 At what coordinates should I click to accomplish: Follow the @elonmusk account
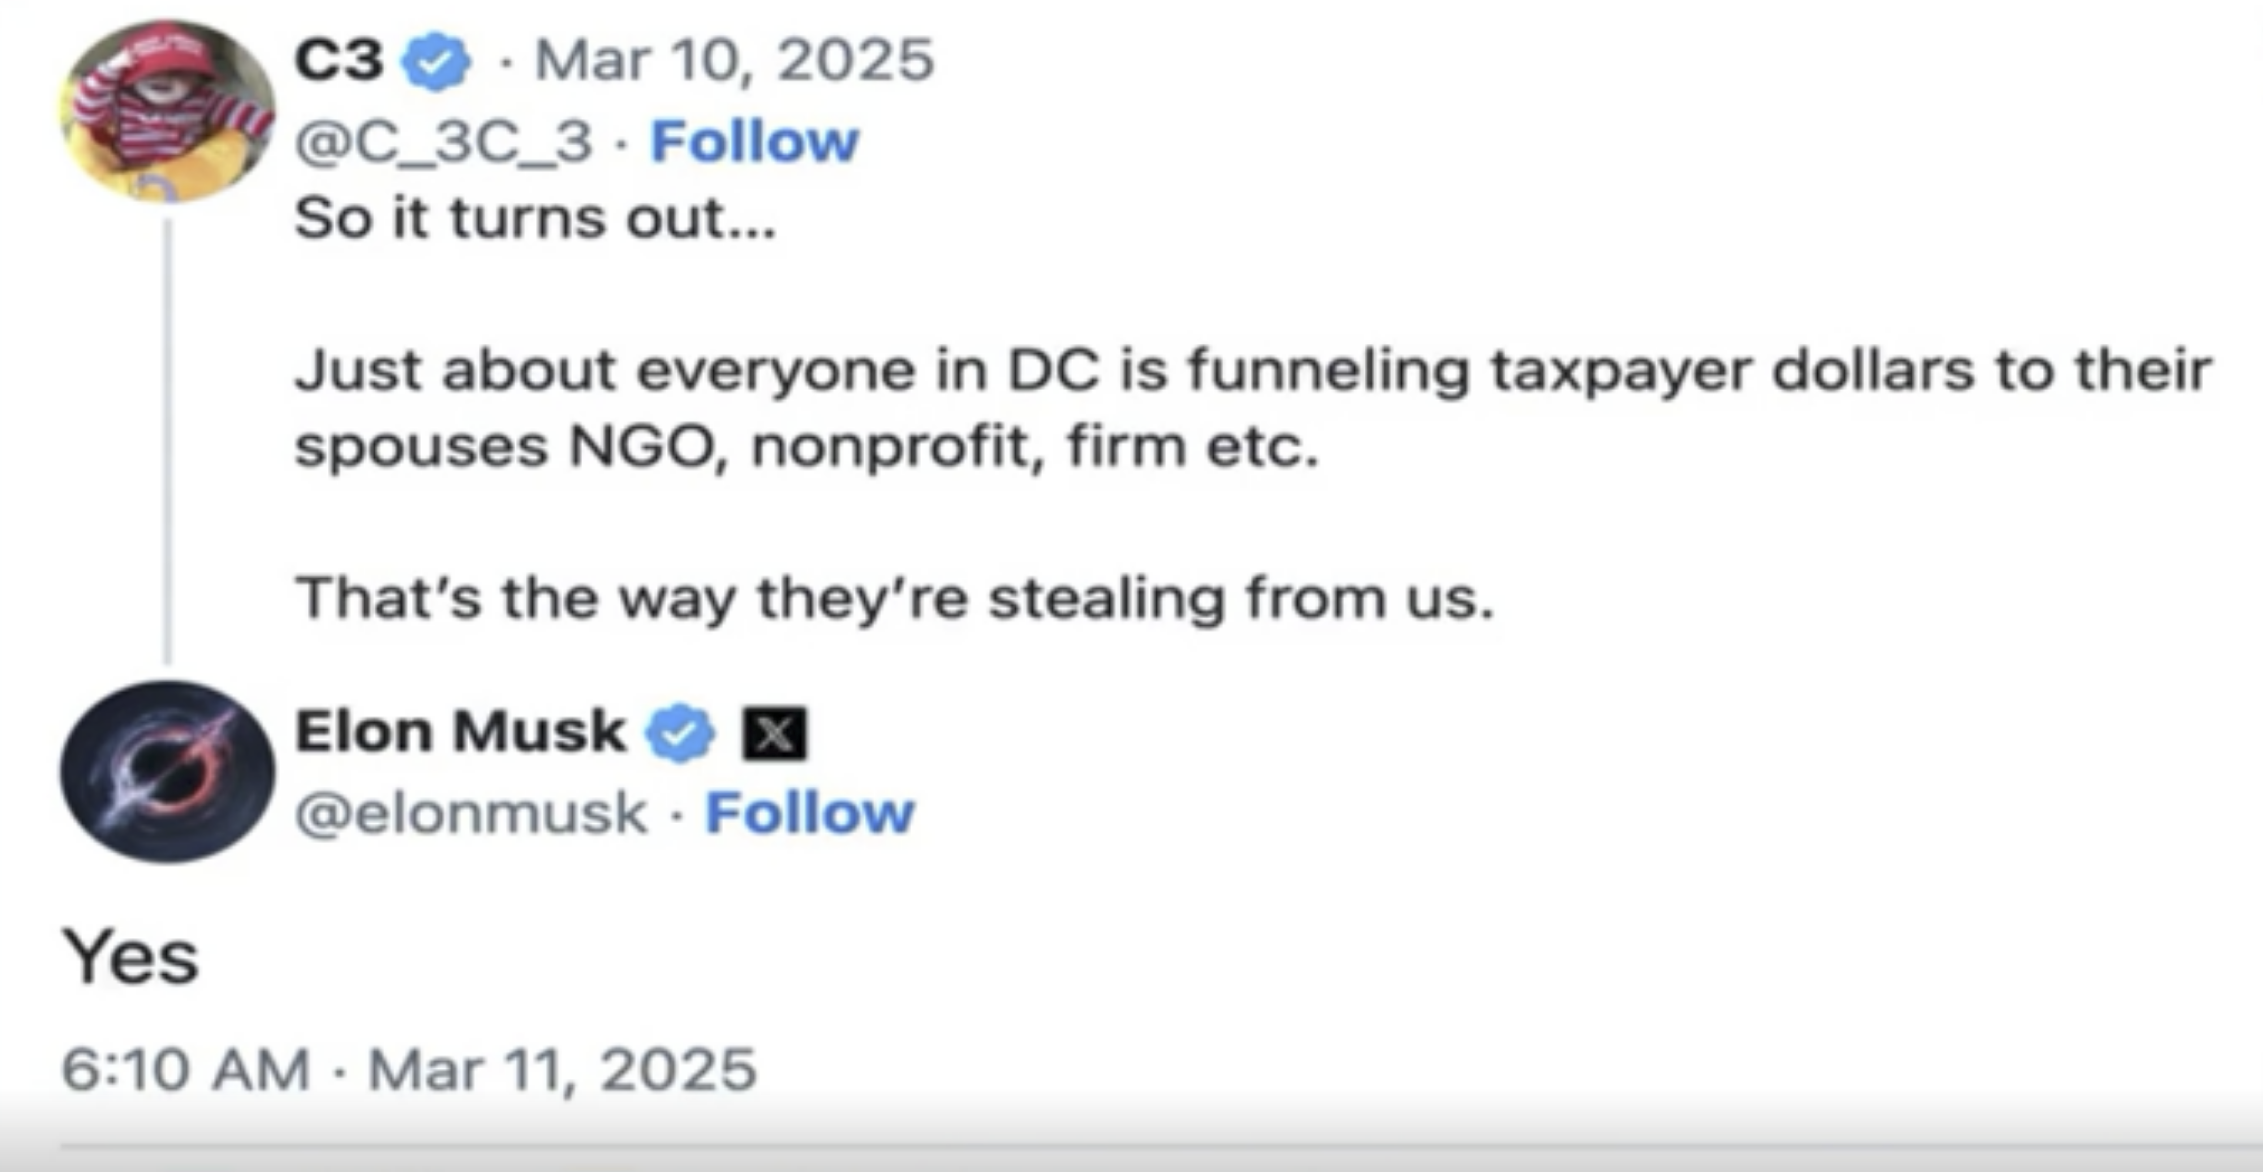tap(809, 812)
